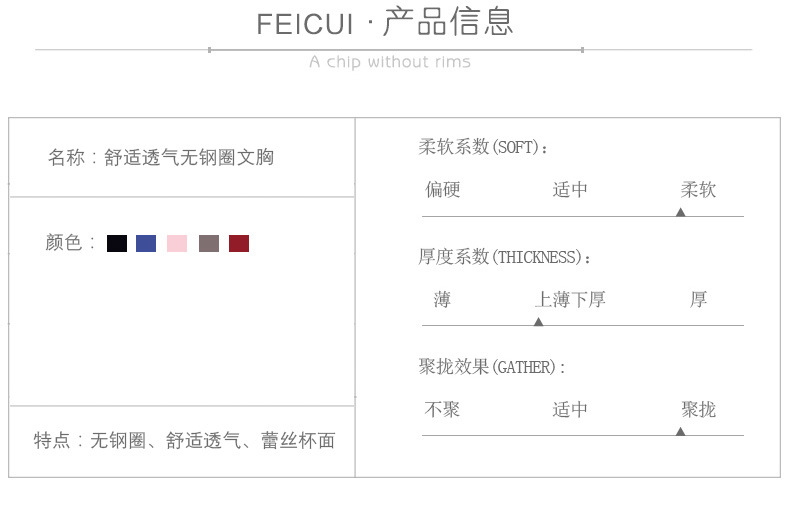Click the FEICUI 产品信息 heading
The height and width of the screenshot is (514, 790).
(385, 23)
